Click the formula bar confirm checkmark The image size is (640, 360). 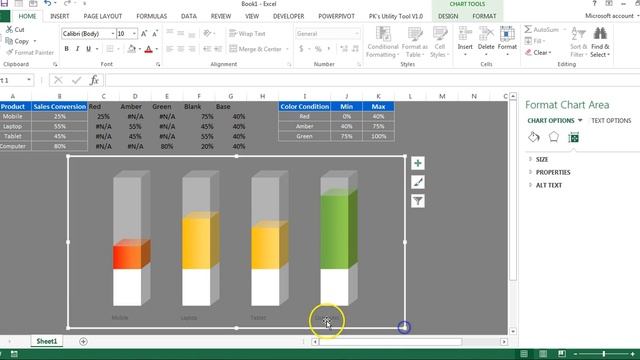tap(76, 80)
